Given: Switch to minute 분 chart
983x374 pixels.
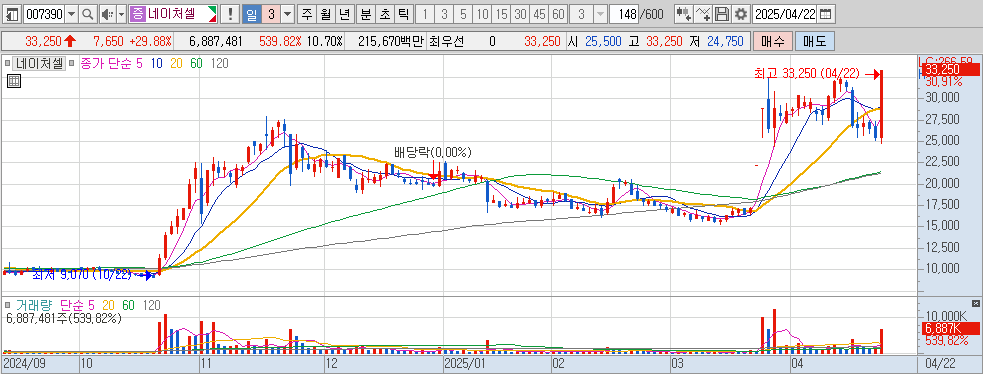Looking at the screenshot, I should pos(365,14).
